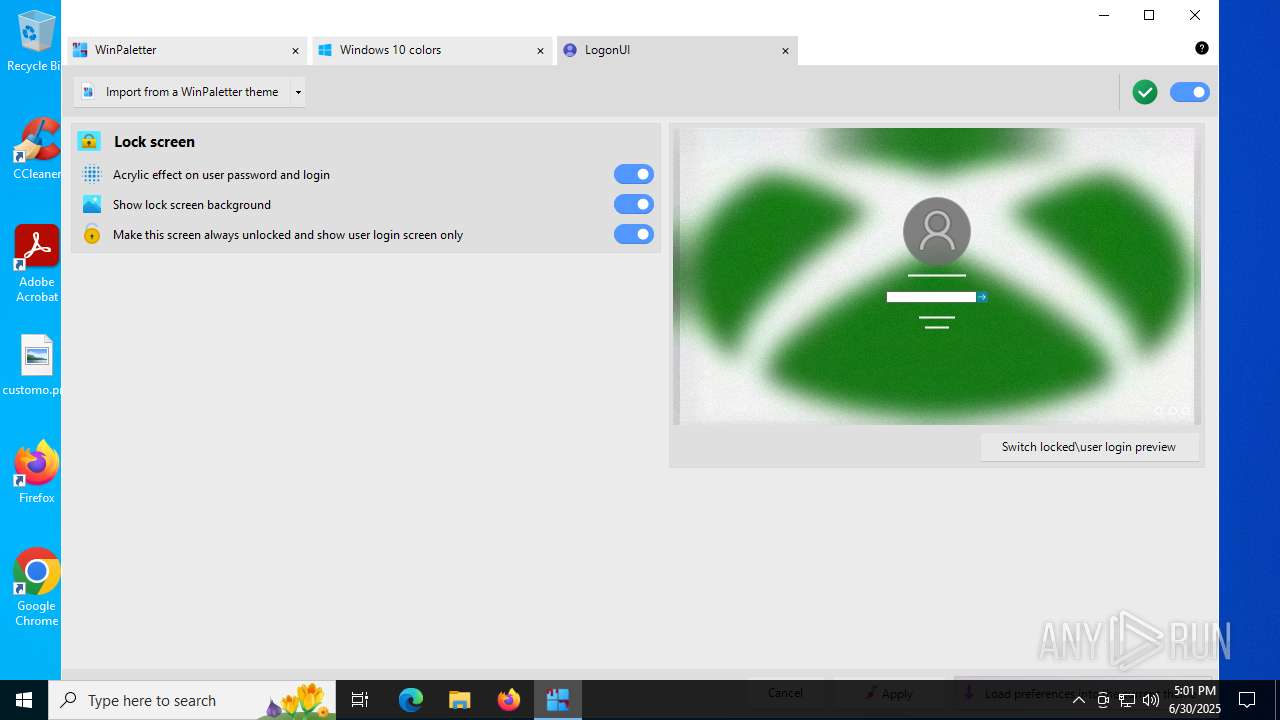The image size is (1280, 720).
Task: Click Switch locked\user login preview button
Action: point(1089,447)
